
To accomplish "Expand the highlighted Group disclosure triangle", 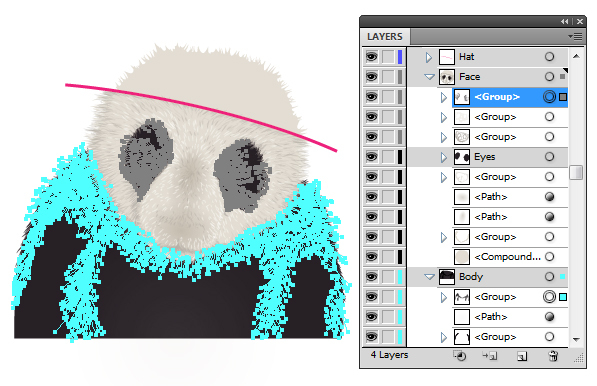I will [x=444, y=97].
